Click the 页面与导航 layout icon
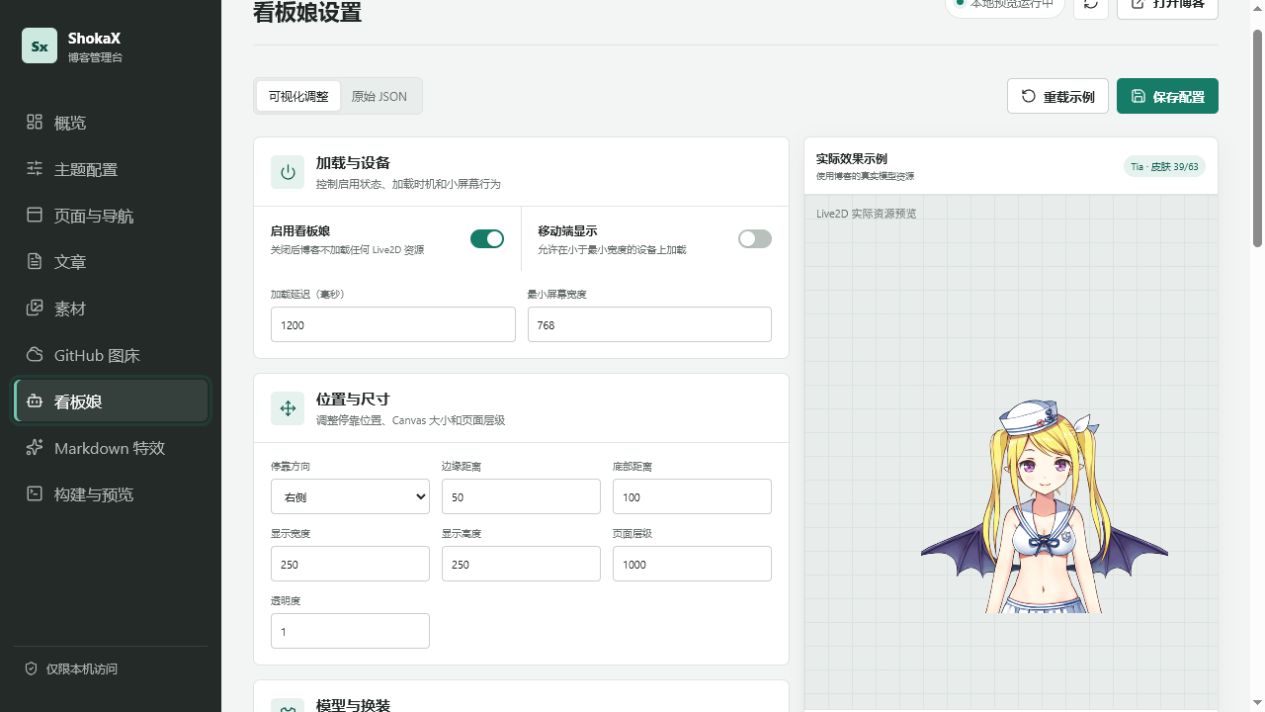 [x=35, y=215]
